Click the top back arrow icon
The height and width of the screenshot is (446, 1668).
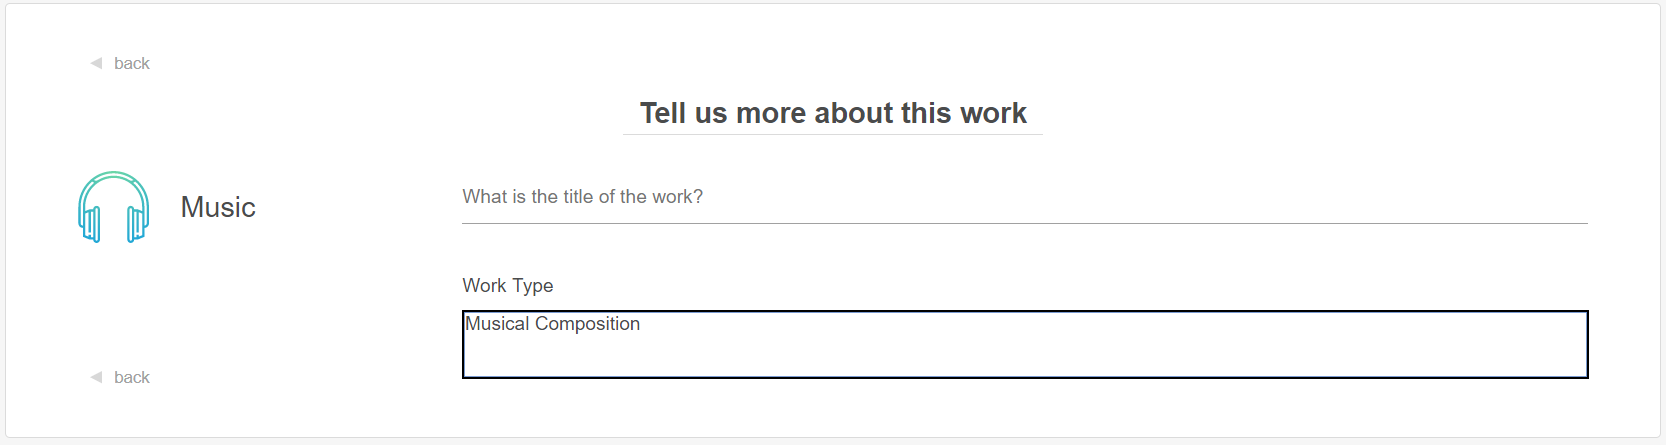point(96,63)
